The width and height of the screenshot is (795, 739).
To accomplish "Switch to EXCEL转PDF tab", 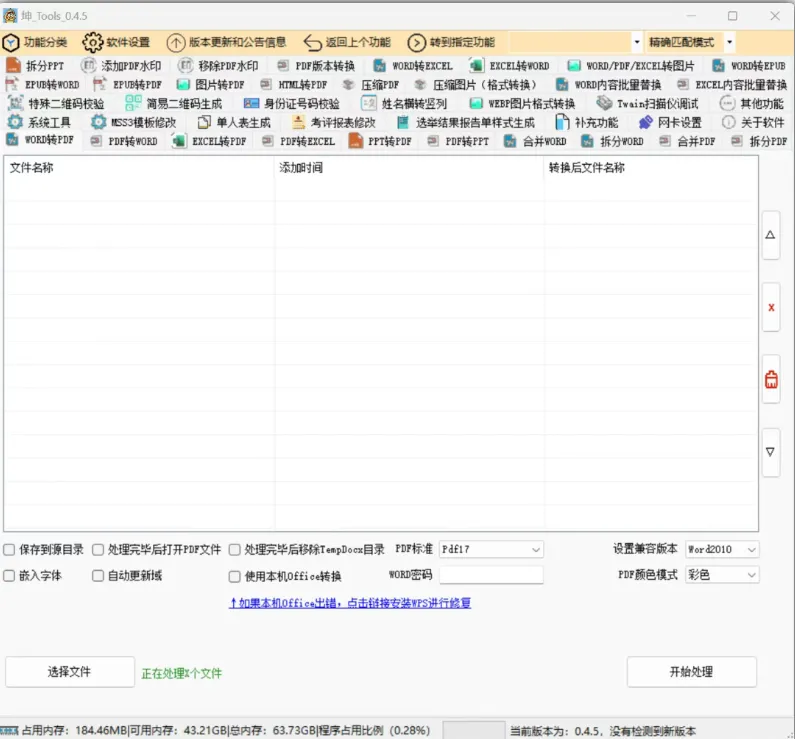I will coord(209,141).
